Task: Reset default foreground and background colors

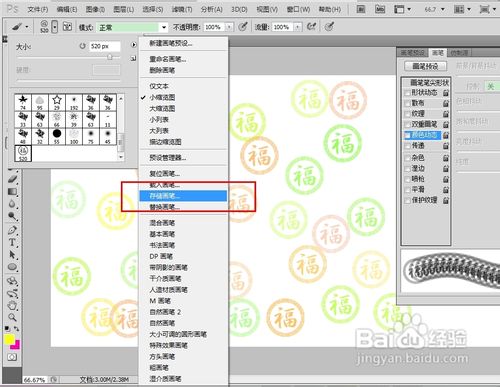Action: [7, 329]
